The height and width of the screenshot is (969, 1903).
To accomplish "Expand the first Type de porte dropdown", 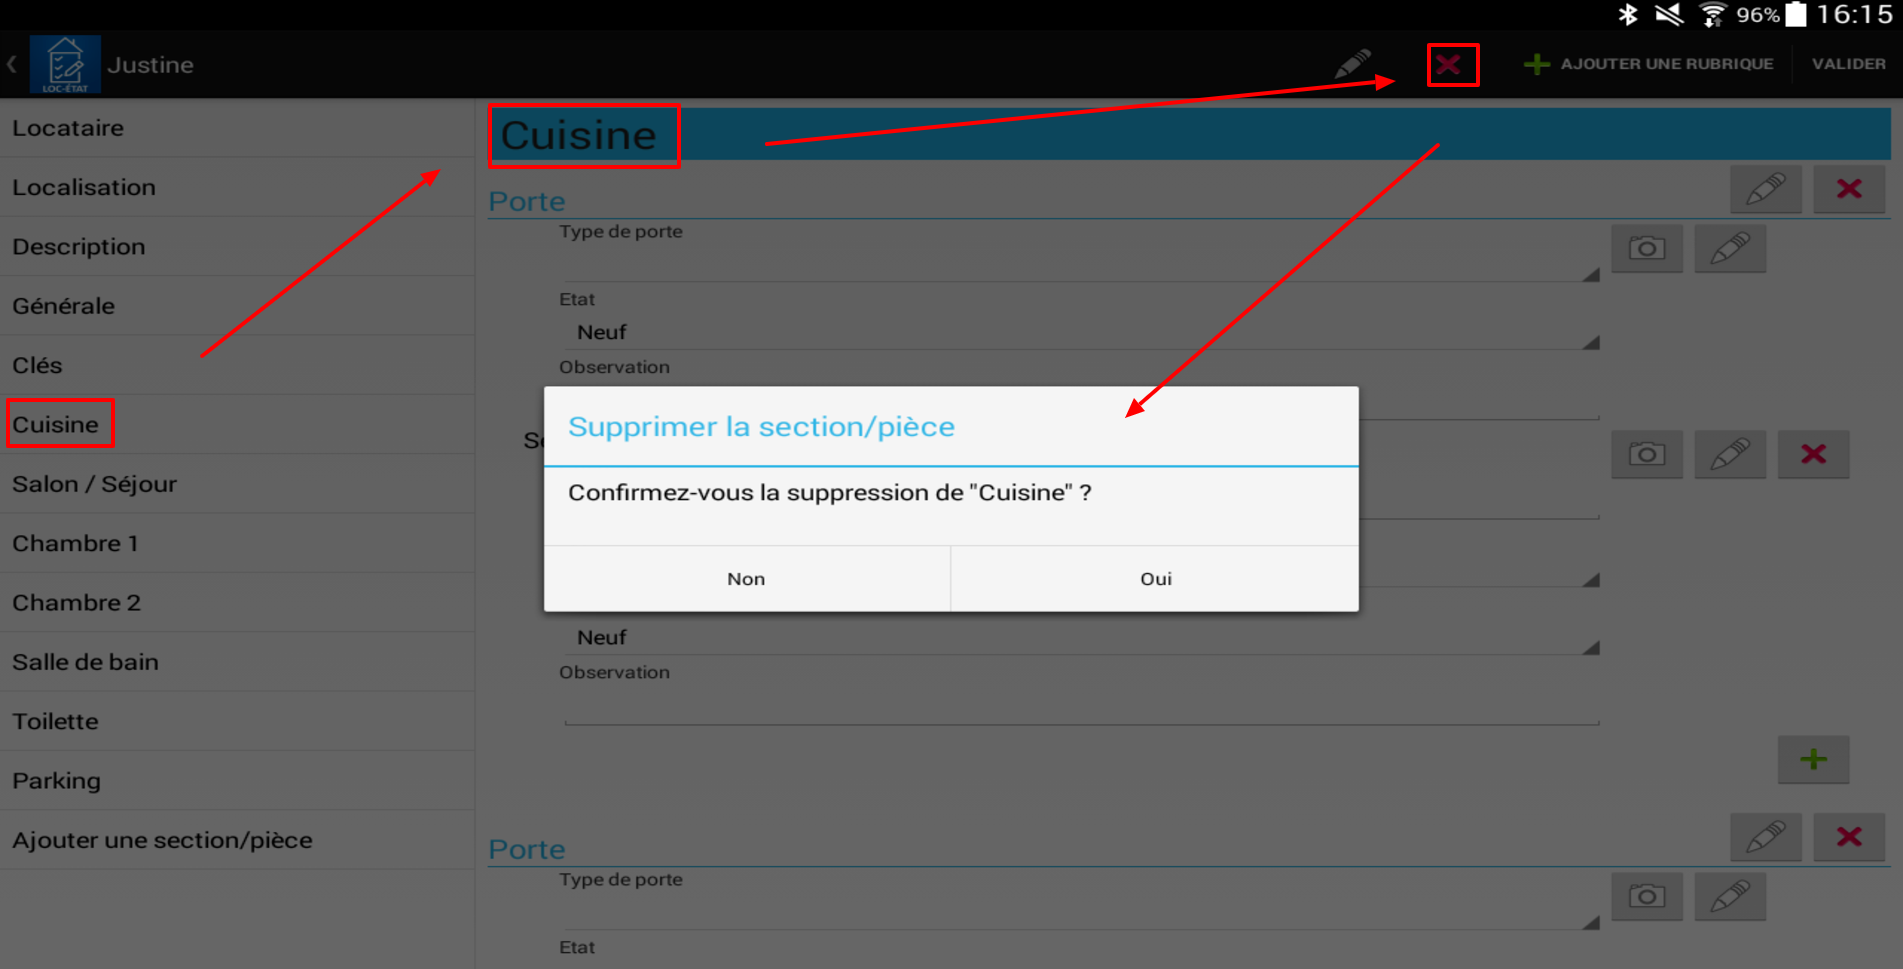I will (1079, 265).
